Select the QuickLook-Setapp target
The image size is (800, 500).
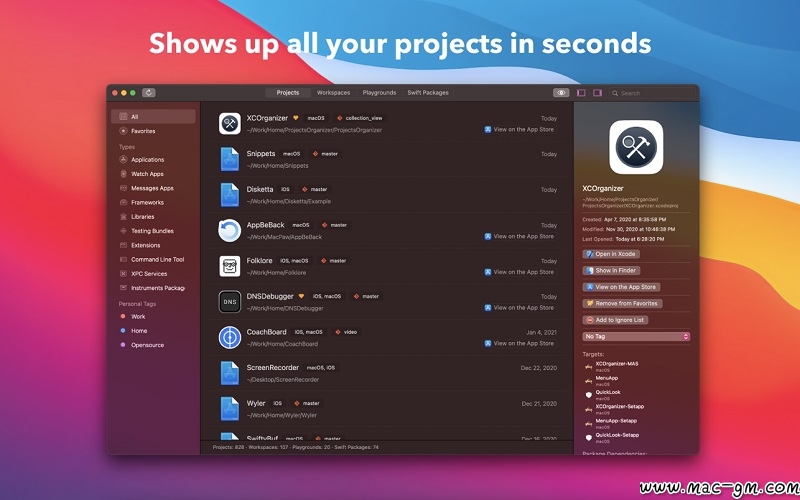point(612,438)
